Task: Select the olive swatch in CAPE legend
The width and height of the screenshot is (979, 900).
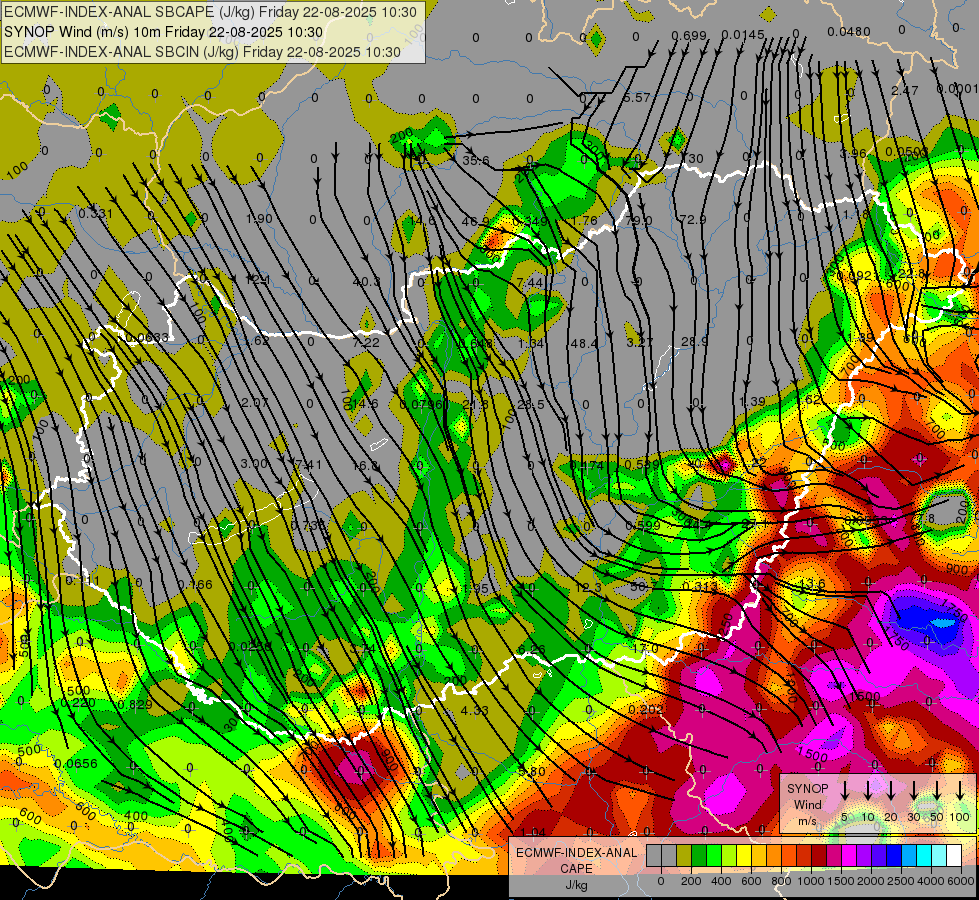Action: pos(684,856)
